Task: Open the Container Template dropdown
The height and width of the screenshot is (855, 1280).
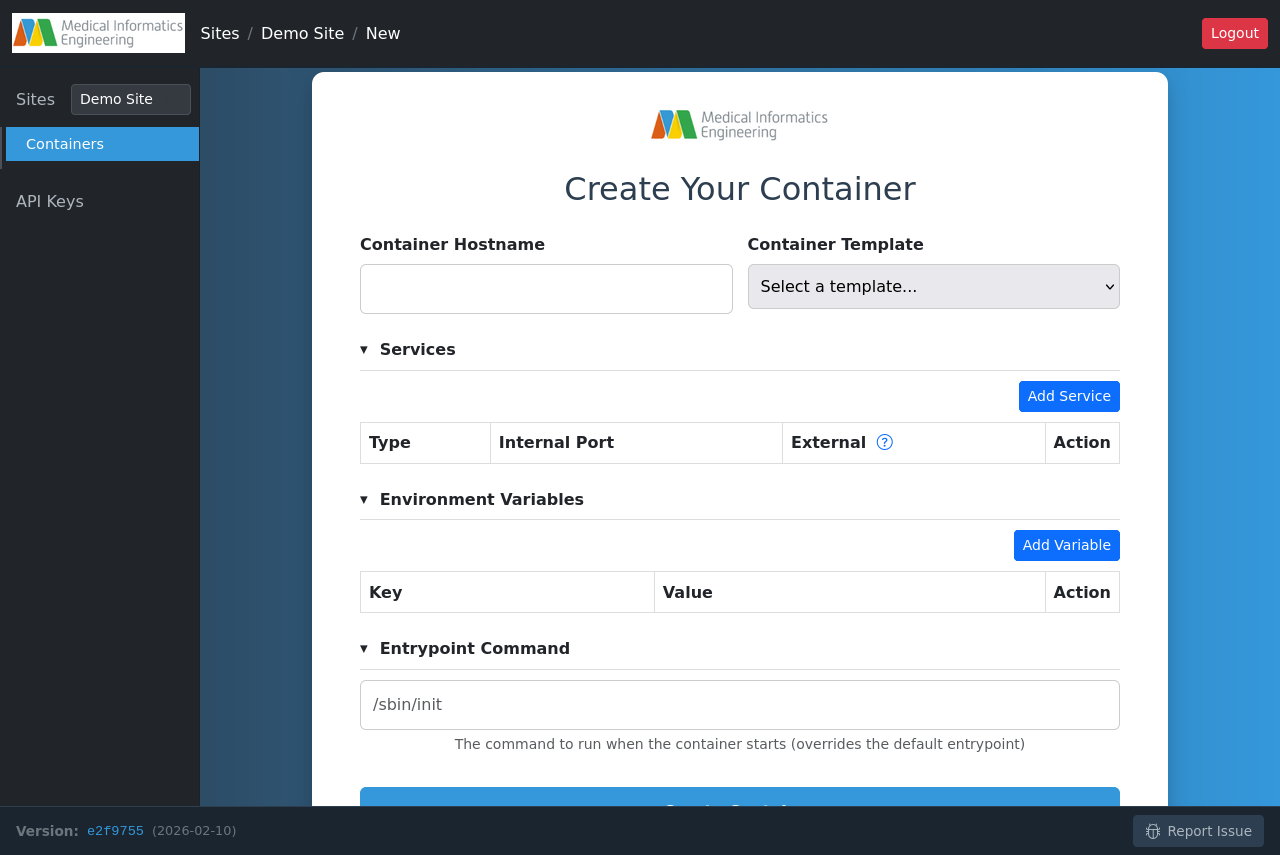Action: 933,287
